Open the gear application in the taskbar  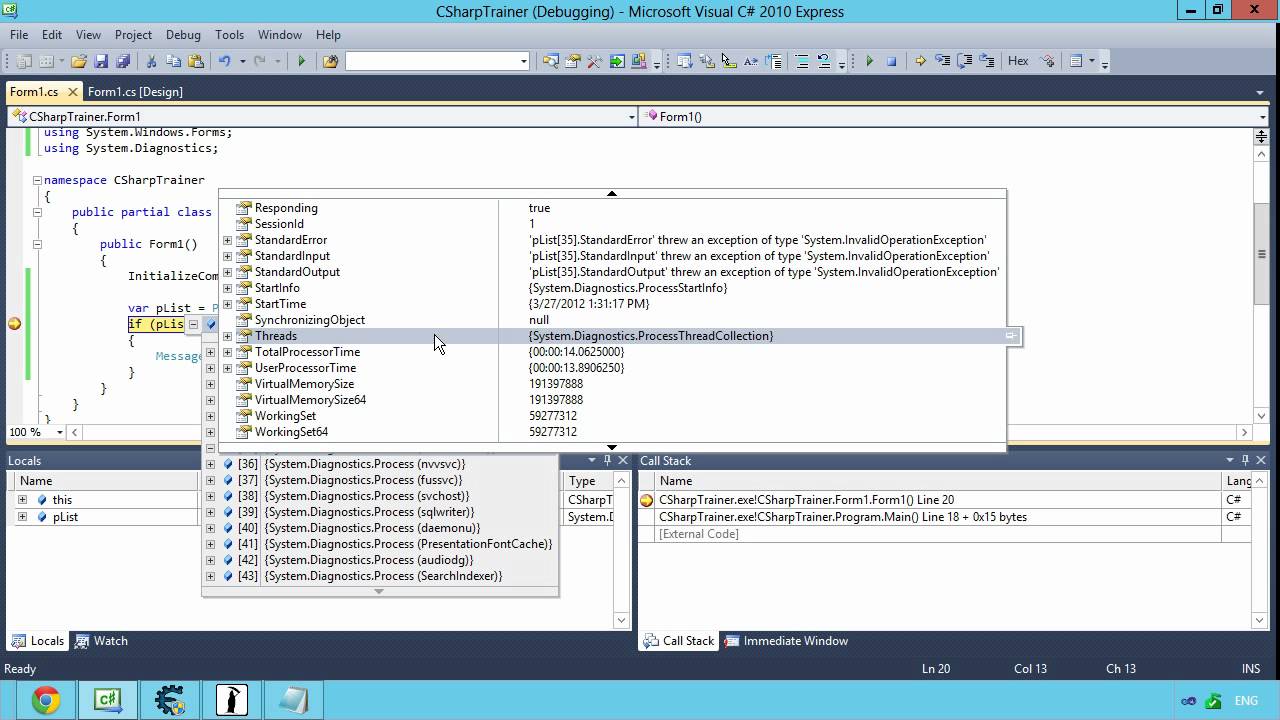pyautogui.click(x=169, y=700)
